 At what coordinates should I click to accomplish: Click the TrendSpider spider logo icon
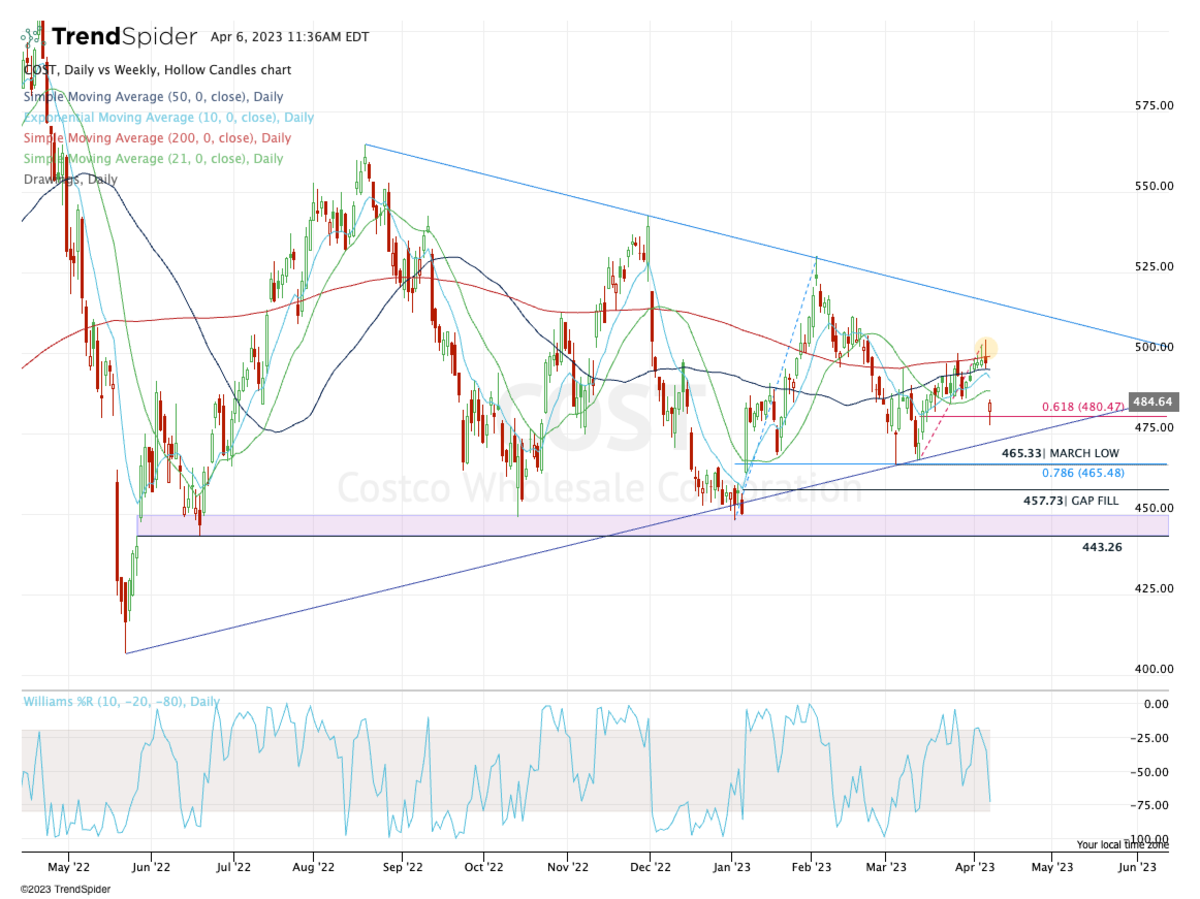pos(32,38)
